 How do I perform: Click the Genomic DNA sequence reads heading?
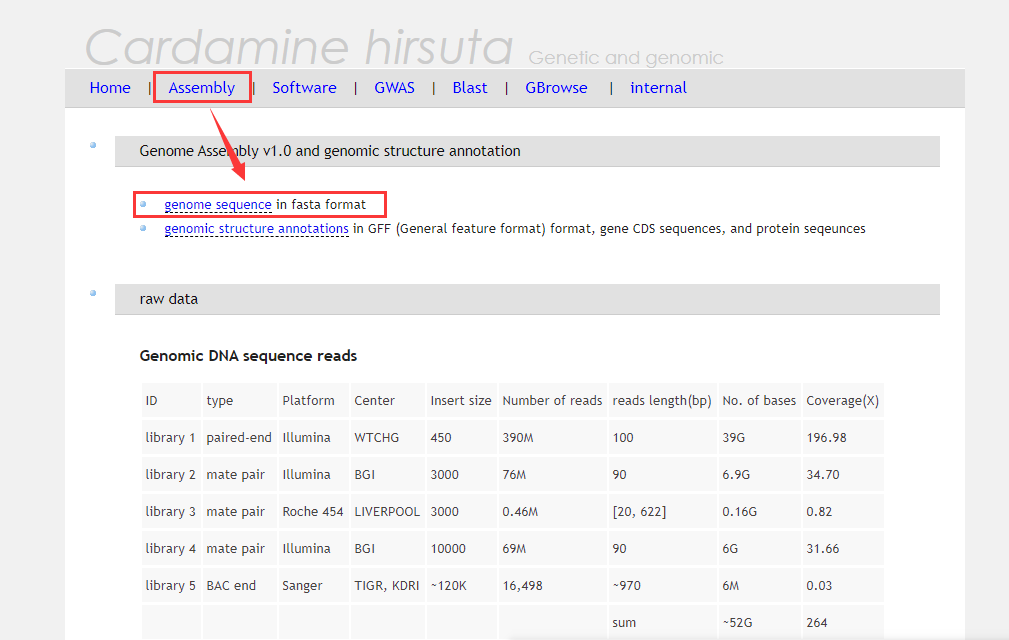click(248, 356)
